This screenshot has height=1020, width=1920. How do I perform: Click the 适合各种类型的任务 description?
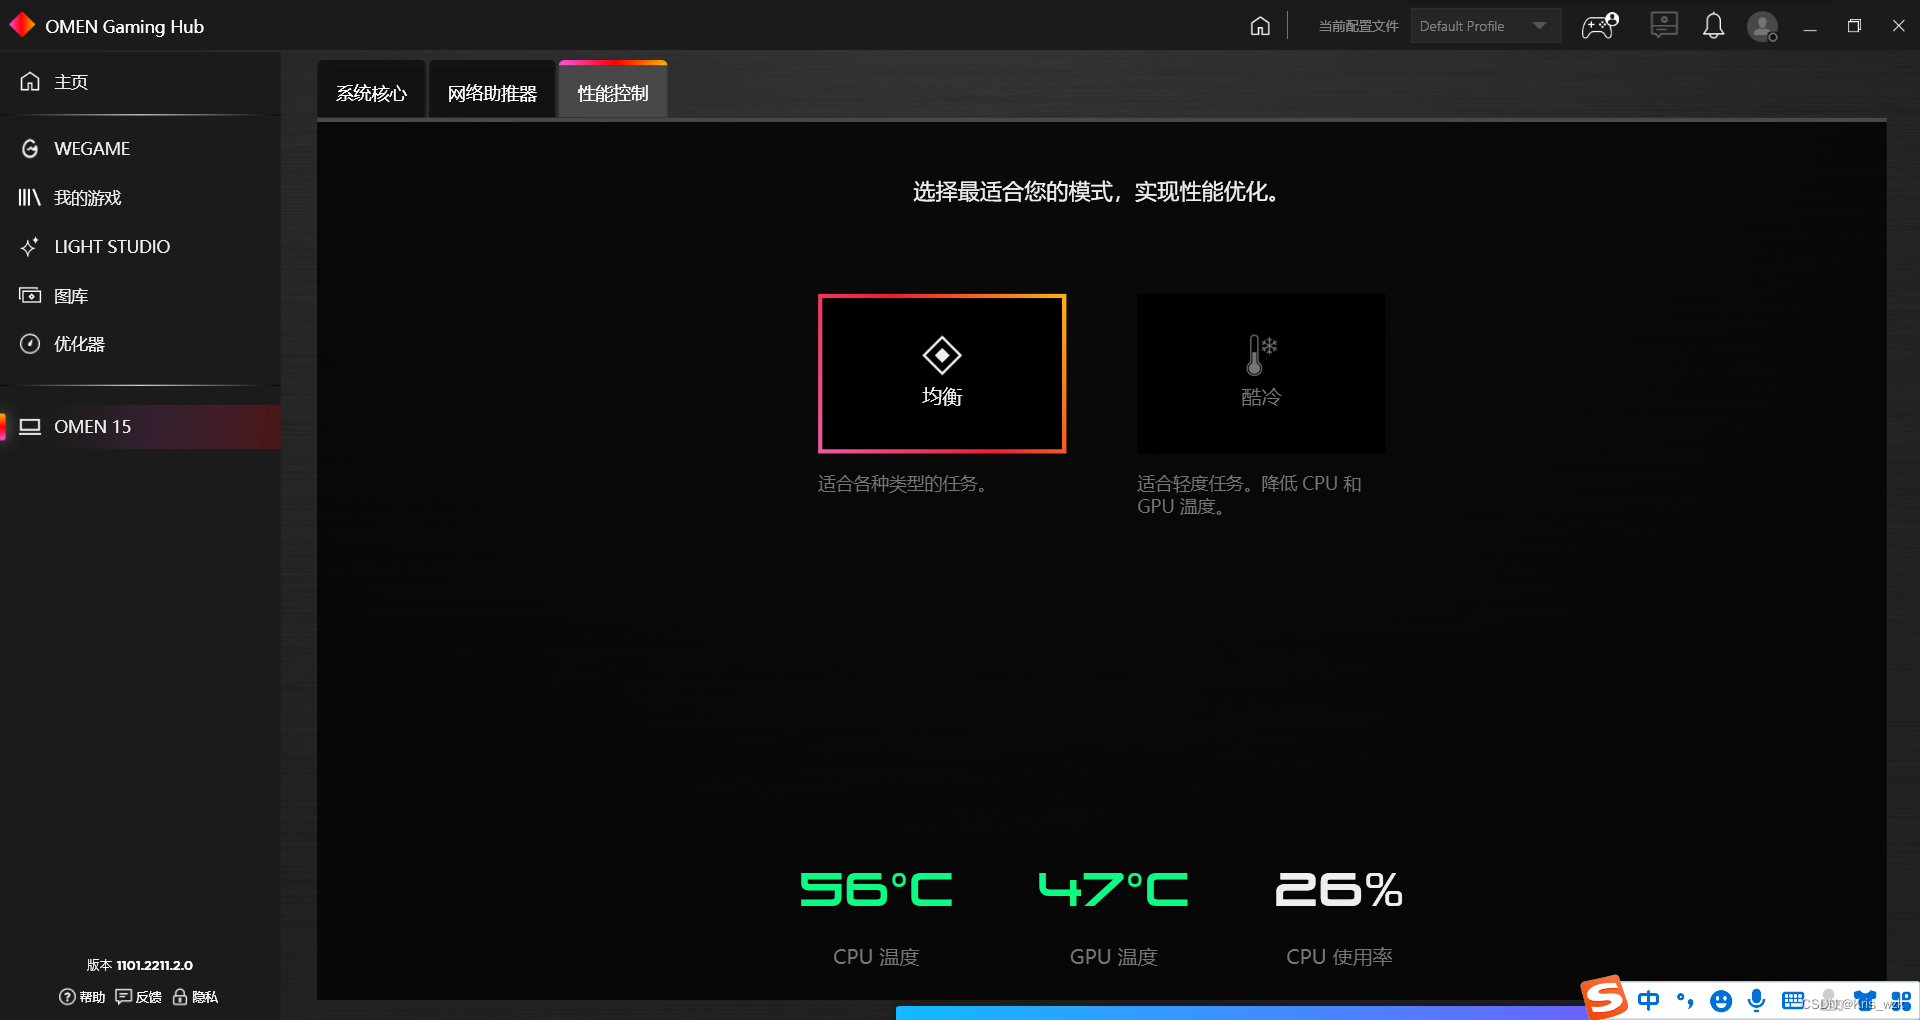[x=905, y=484]
